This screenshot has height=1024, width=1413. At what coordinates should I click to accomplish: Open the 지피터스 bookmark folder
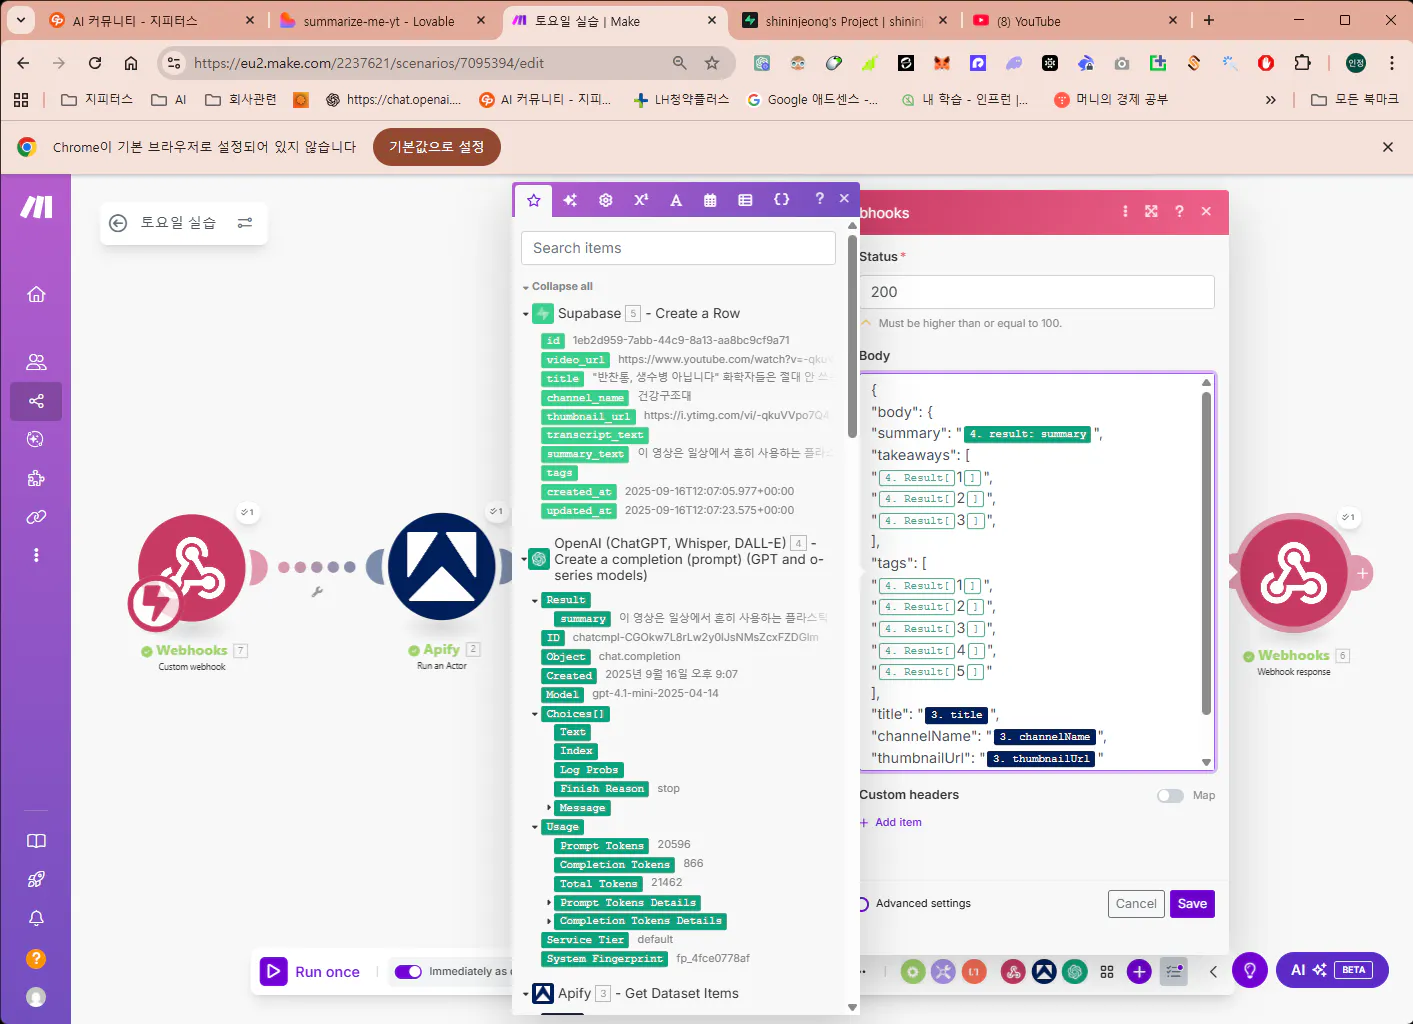tap(97, 100)
